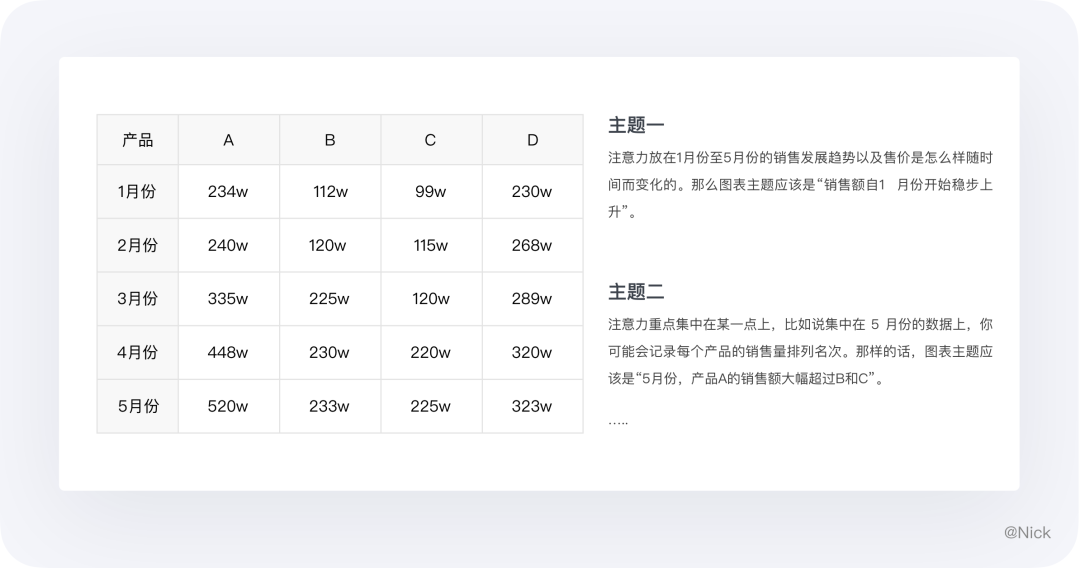This screenshot has height=568, width=1080.
Task: Select column header A
Action: click(x=229, y=140)
